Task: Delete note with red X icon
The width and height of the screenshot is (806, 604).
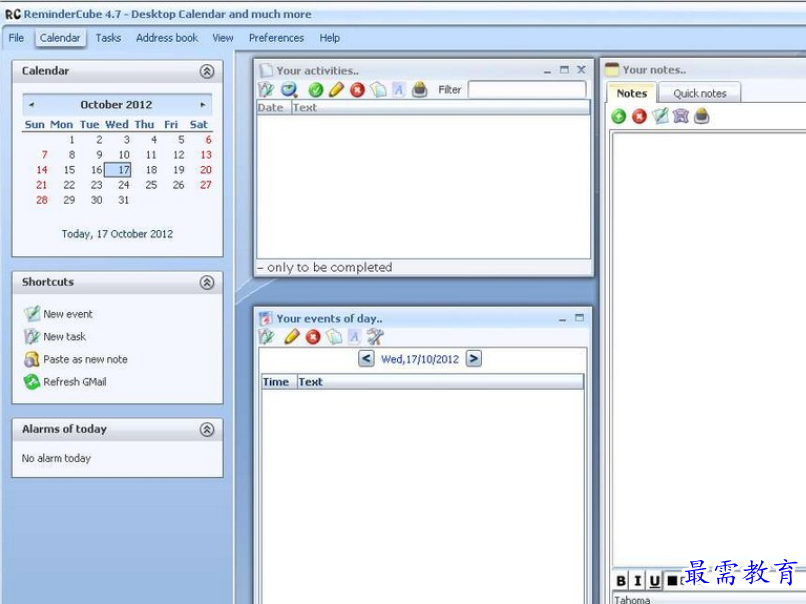Action: [639, 116]
